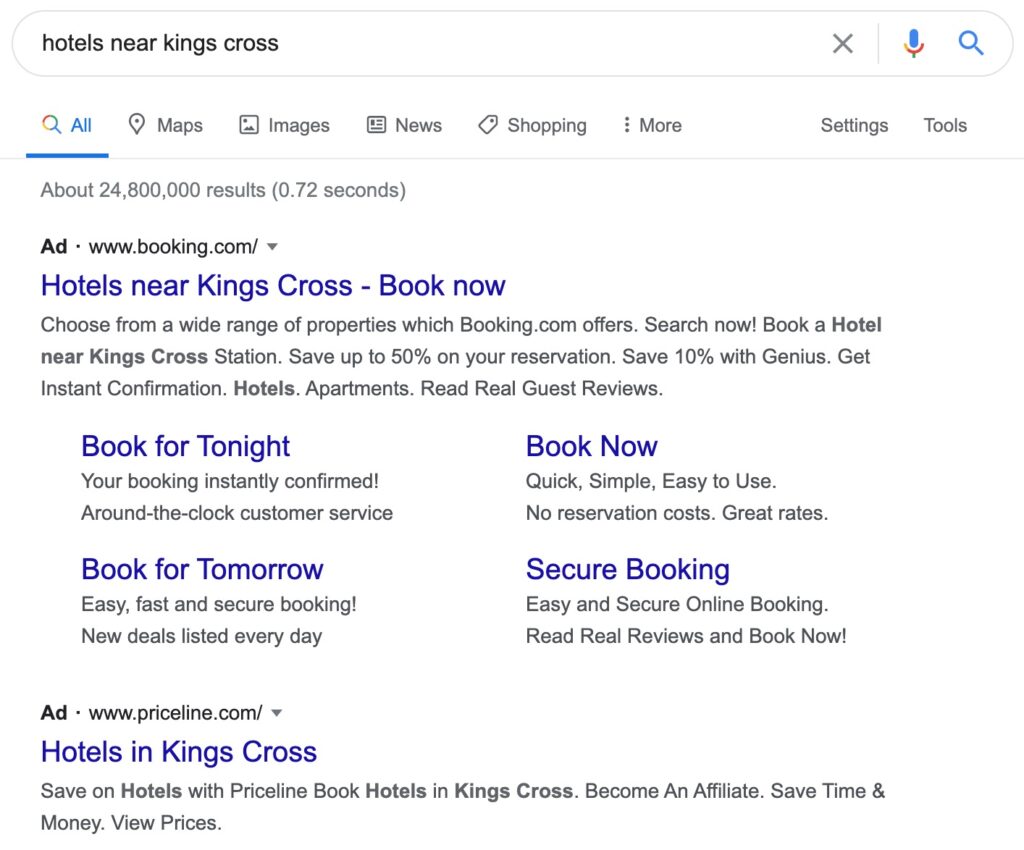Click the 'Book Now' sitelink
This screenshot has height=850, width=1024.
(x=591, y=446)
